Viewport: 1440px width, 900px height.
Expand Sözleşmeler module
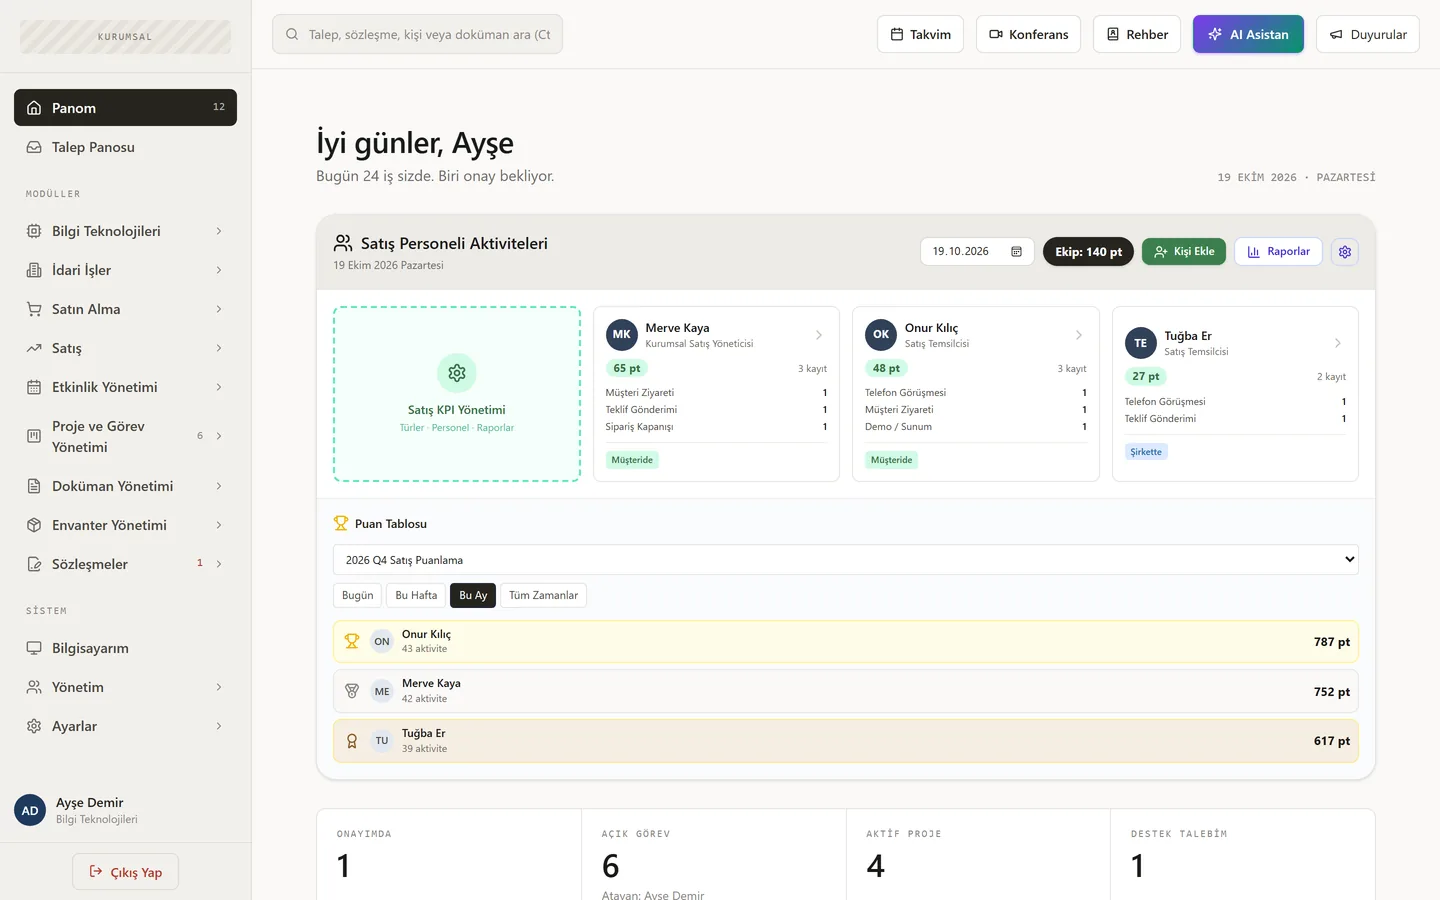point(125,564)
